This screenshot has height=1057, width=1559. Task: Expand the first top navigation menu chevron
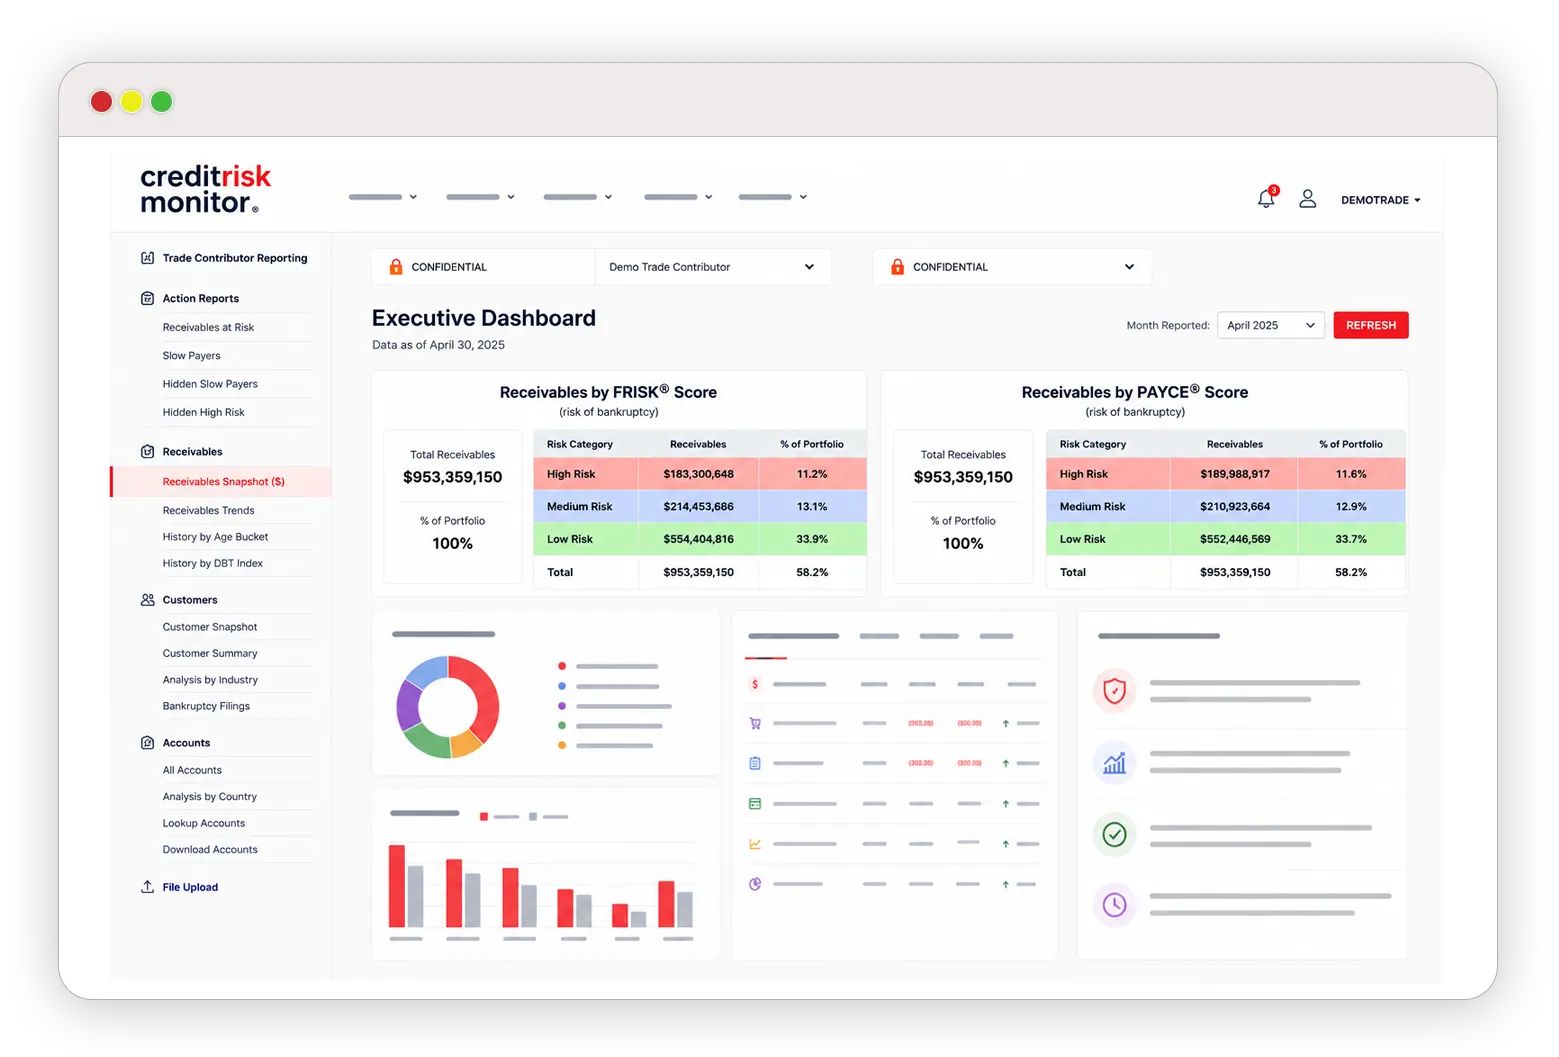(x=413, y=197)
